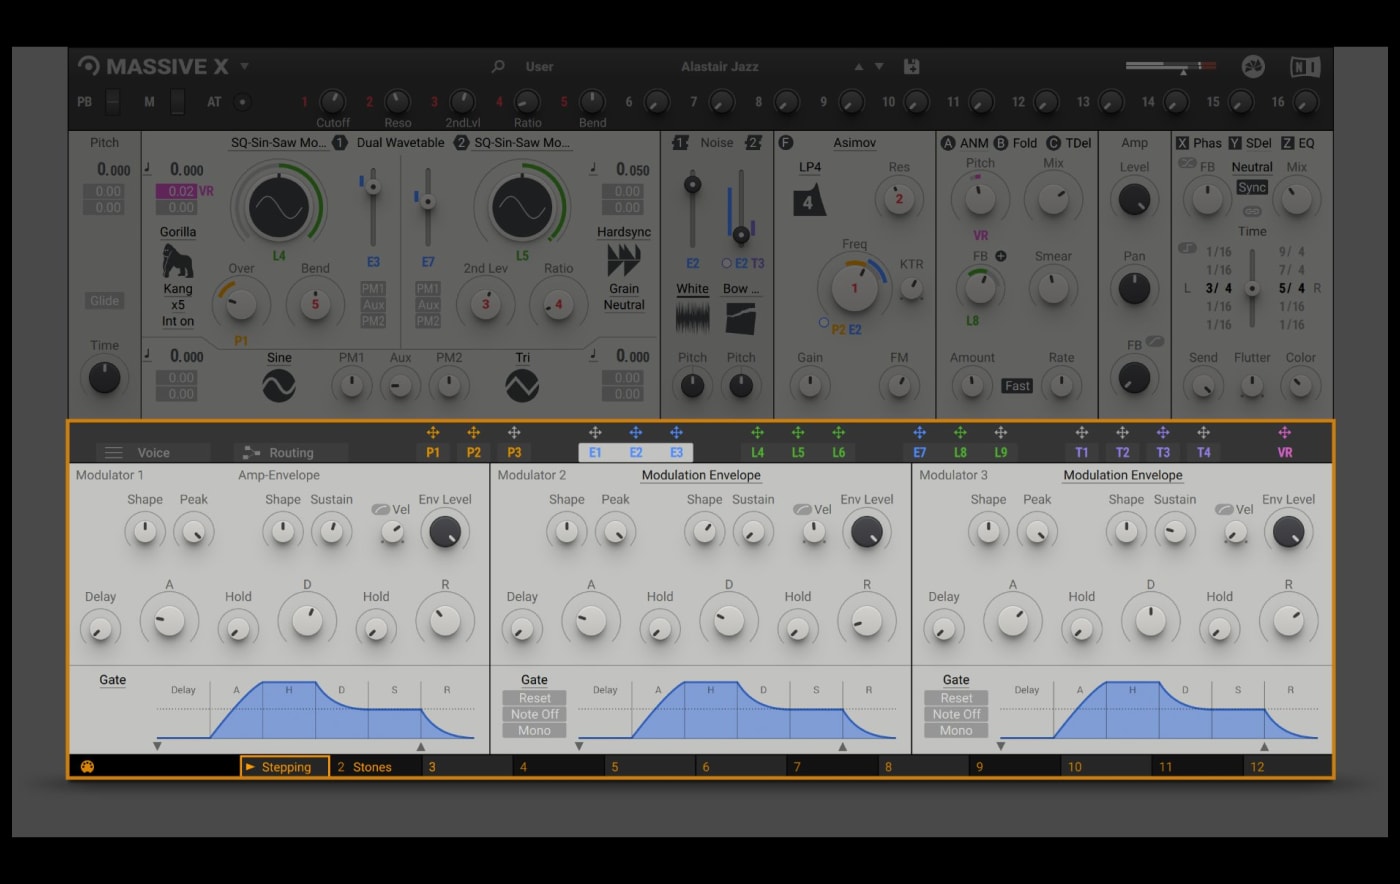Load the next preset with the down arrow
Image resolution: width=1400 pixels, height=884 pixels.
pos(879,67)
